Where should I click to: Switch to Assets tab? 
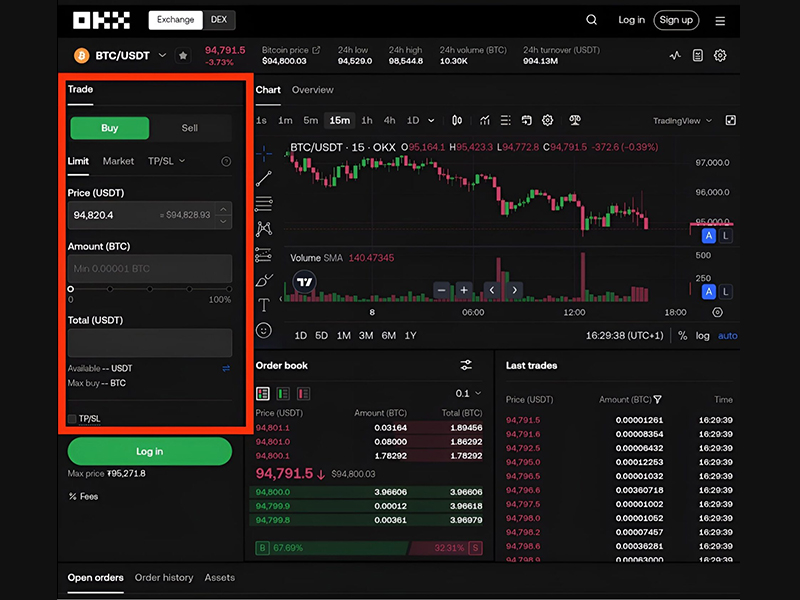[x=220, y=578]
